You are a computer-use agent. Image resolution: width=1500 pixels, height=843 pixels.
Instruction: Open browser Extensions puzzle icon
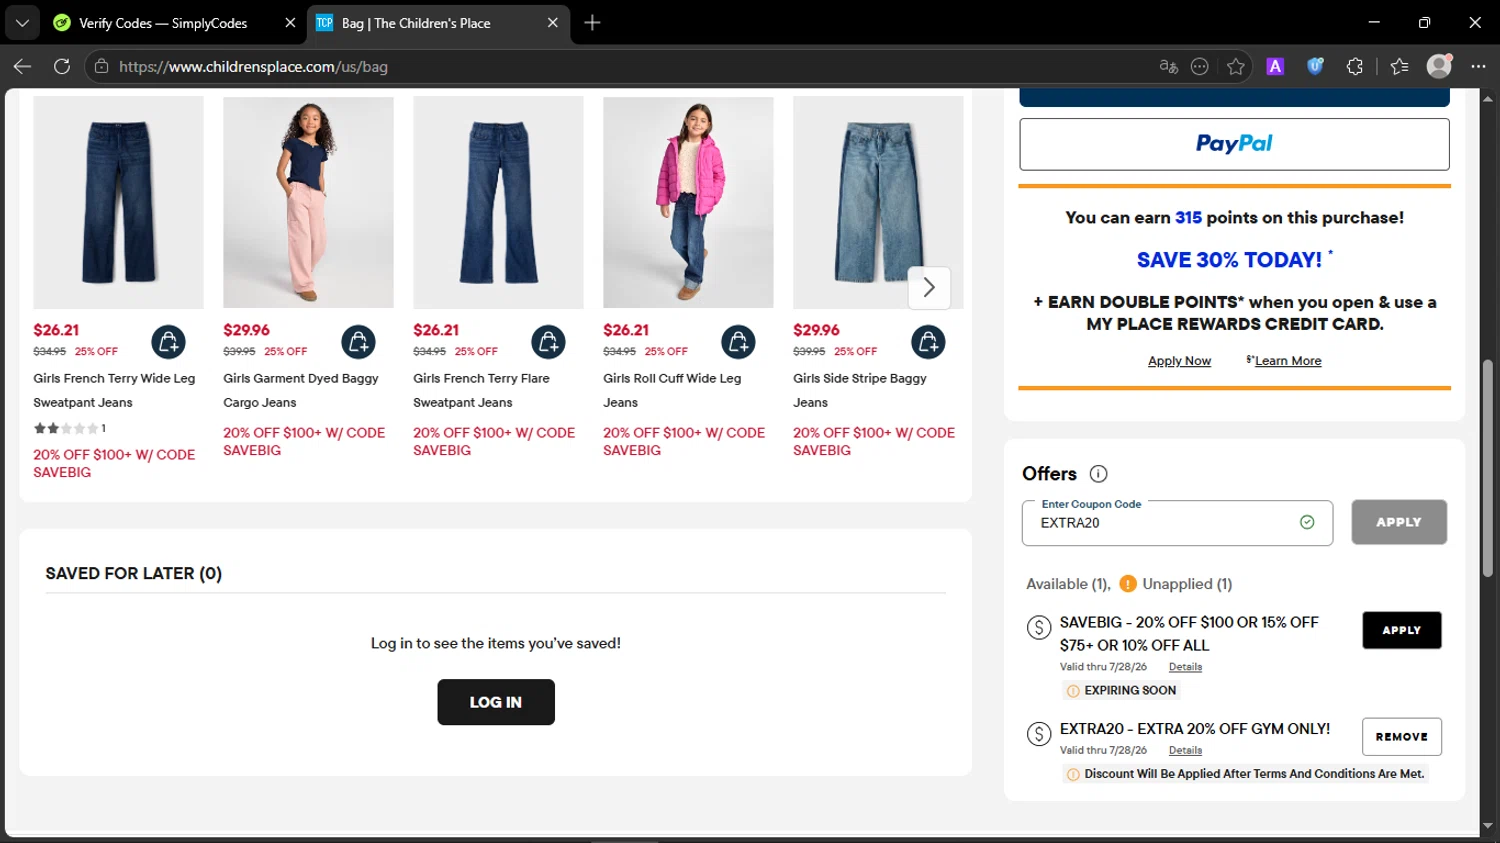1355,66
